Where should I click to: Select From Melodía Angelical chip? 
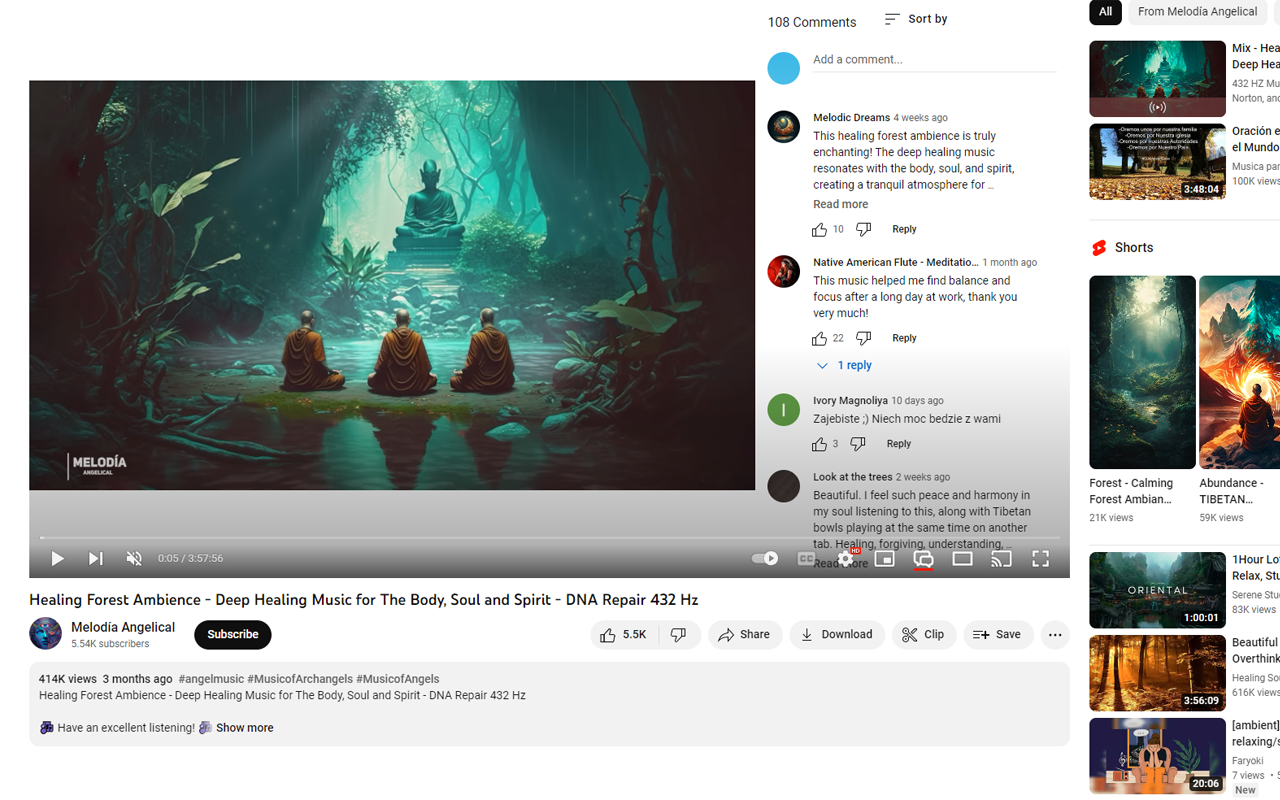coord(1197,12)
